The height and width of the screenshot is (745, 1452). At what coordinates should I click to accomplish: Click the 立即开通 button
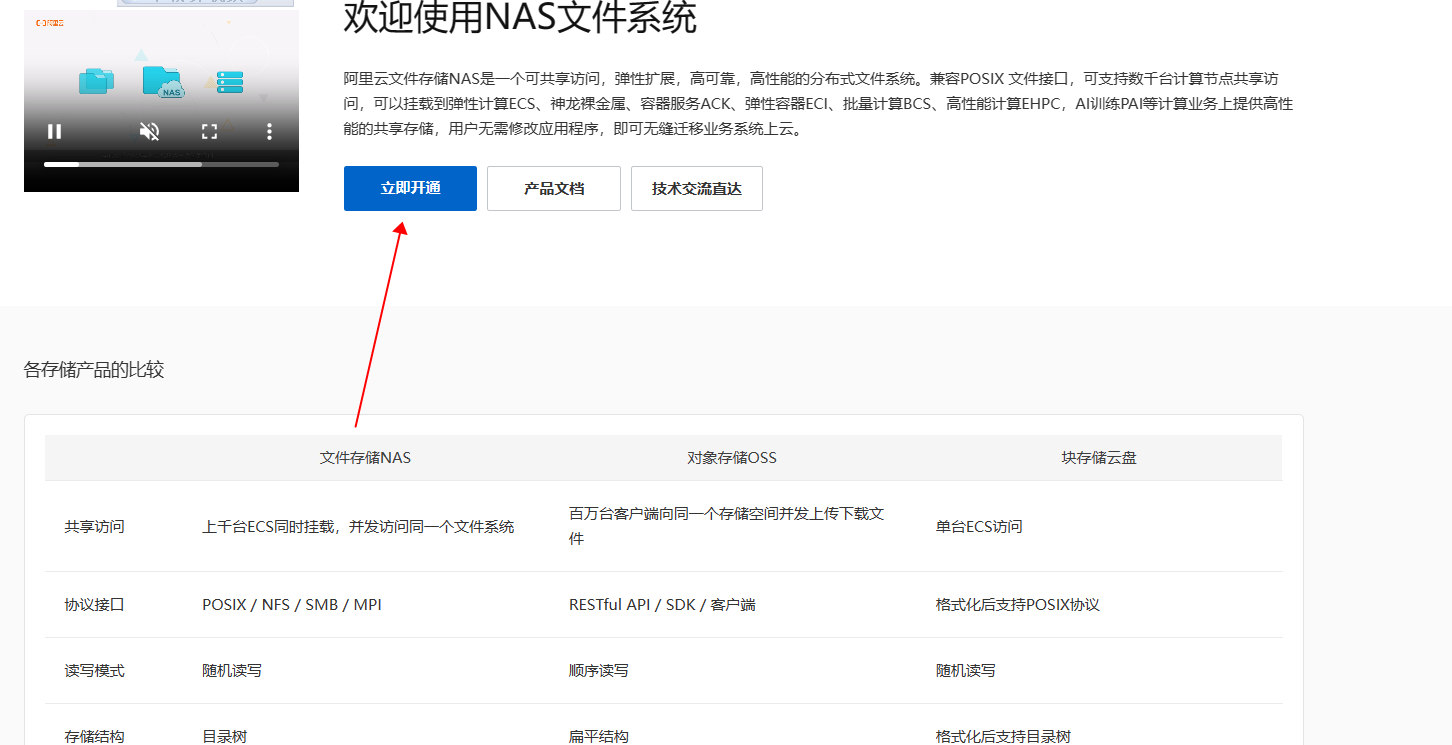[410, 188]
